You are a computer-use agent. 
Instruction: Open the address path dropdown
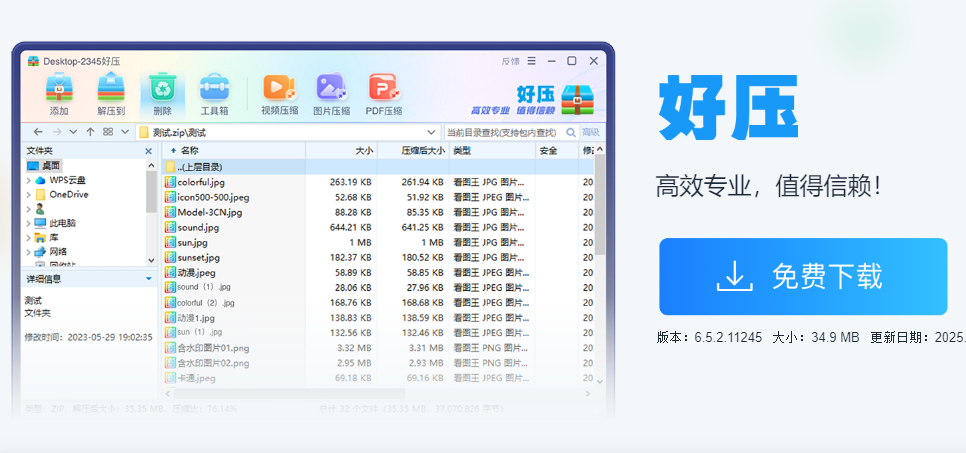pyautogui.click(x=431, y=132)
